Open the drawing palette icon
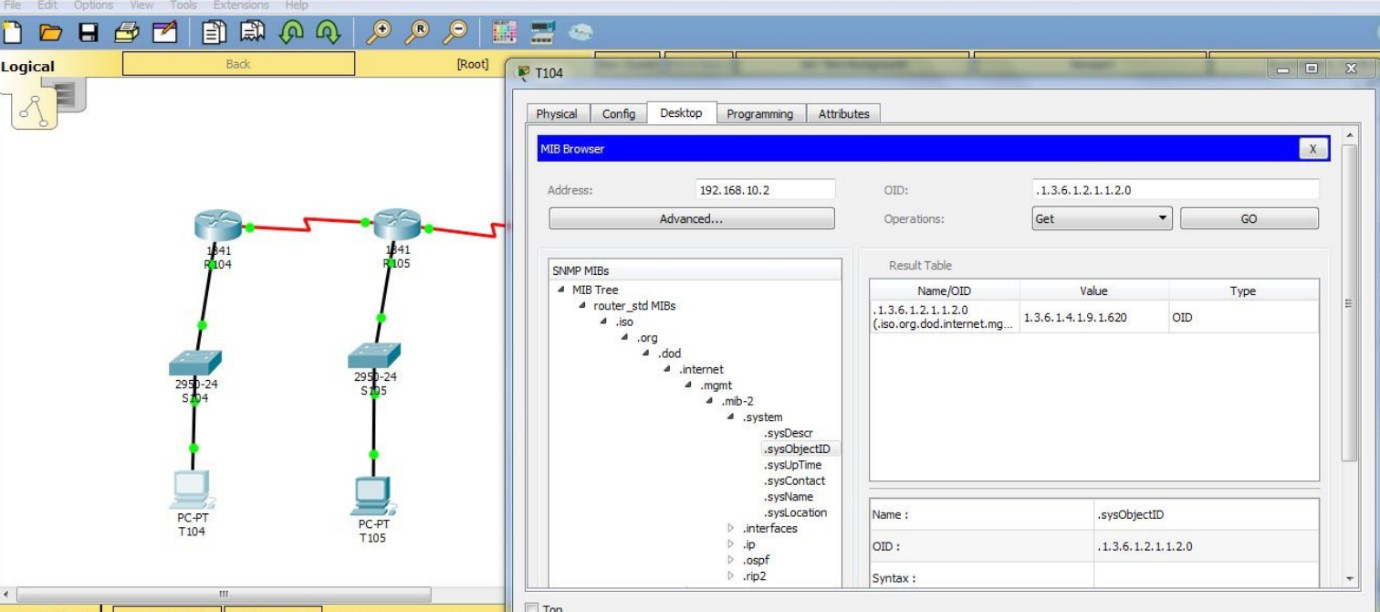Screen dimensions: 1380x612 click(x=505, y=33)
